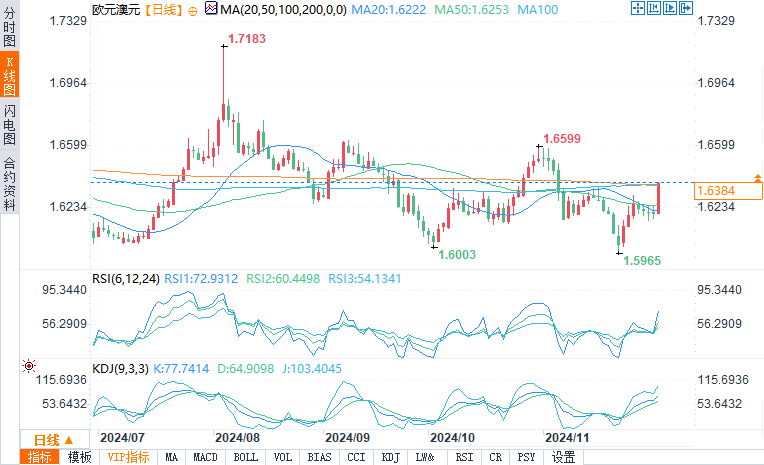Apply VOL indicator
This screenshot has width=764, height=465.
[283, 457]
